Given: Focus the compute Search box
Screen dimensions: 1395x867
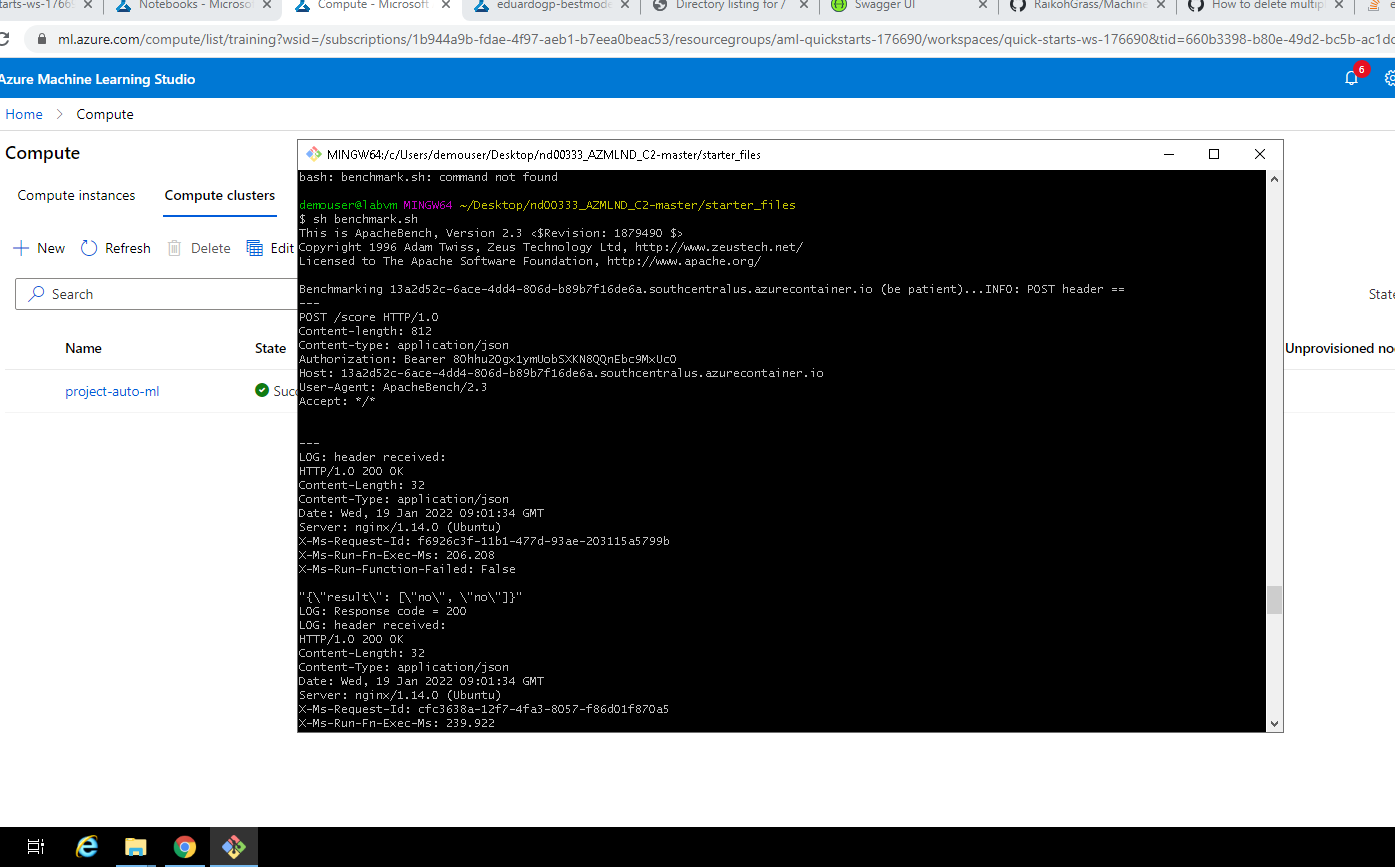Looking at the screenshot, I should [156, 294].
